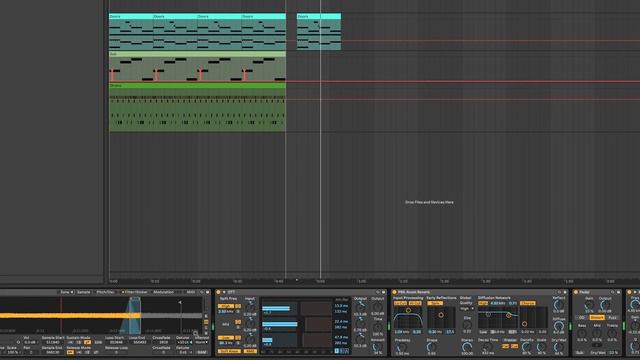Click the Pedal Dry/Wet value field
This screenshot has height=360, width=640.
pos(613,353)
